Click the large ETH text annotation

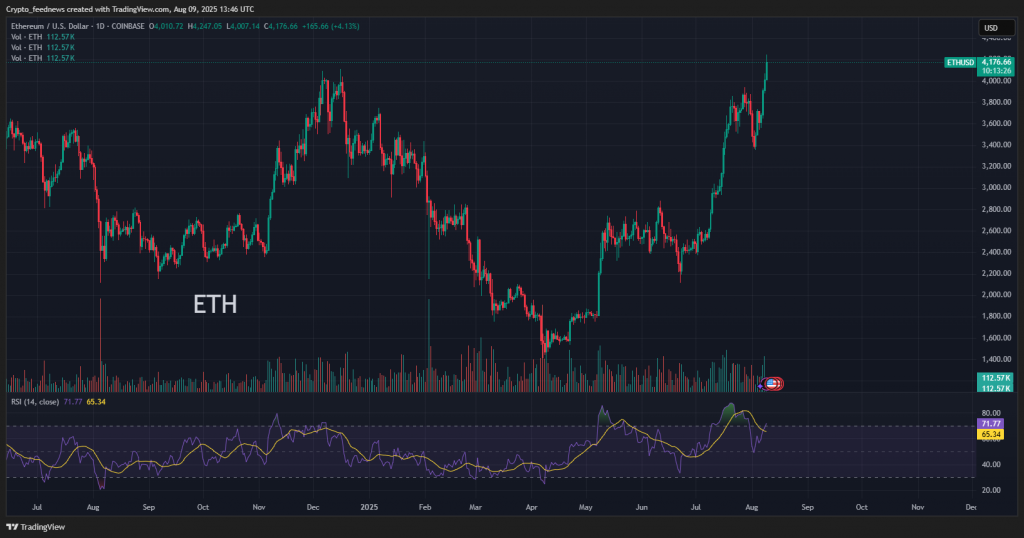[215, 305]
